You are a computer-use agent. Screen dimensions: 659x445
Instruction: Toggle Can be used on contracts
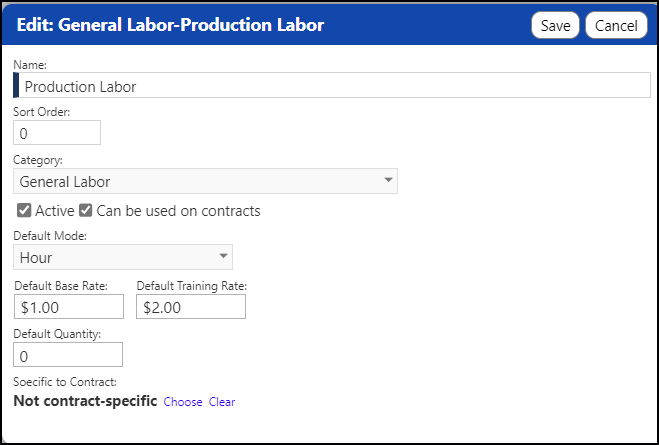coord(85,210)
